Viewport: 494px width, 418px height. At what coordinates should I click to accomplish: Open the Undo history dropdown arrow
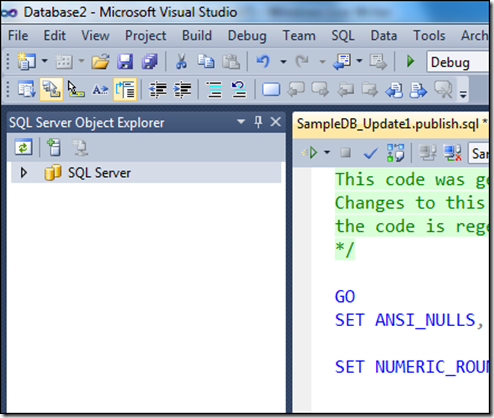(283, 62)
